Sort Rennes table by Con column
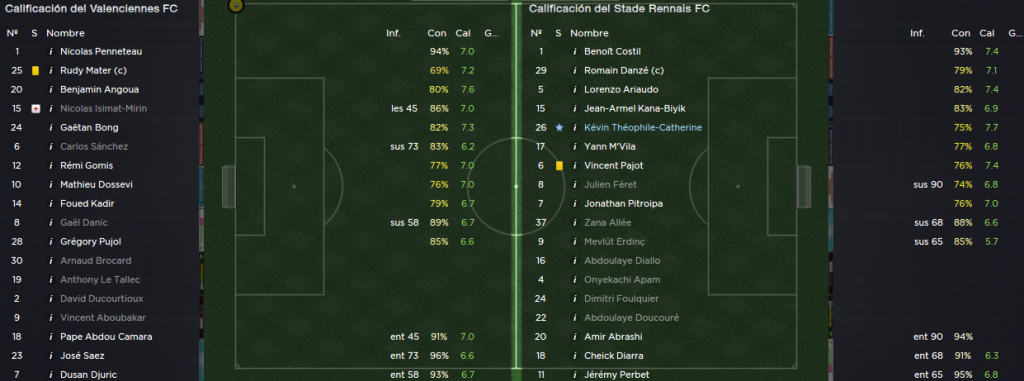Image resolution: width=1024 pixels, height=381 pixels. pos(961,33)
